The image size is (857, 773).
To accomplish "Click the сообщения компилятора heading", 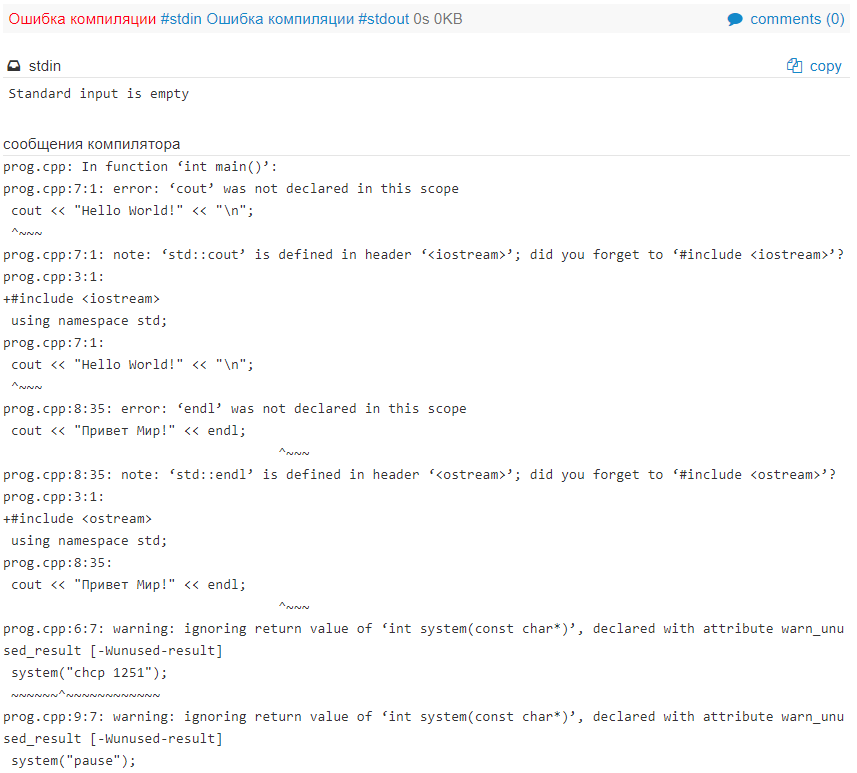I will [91, 144].
